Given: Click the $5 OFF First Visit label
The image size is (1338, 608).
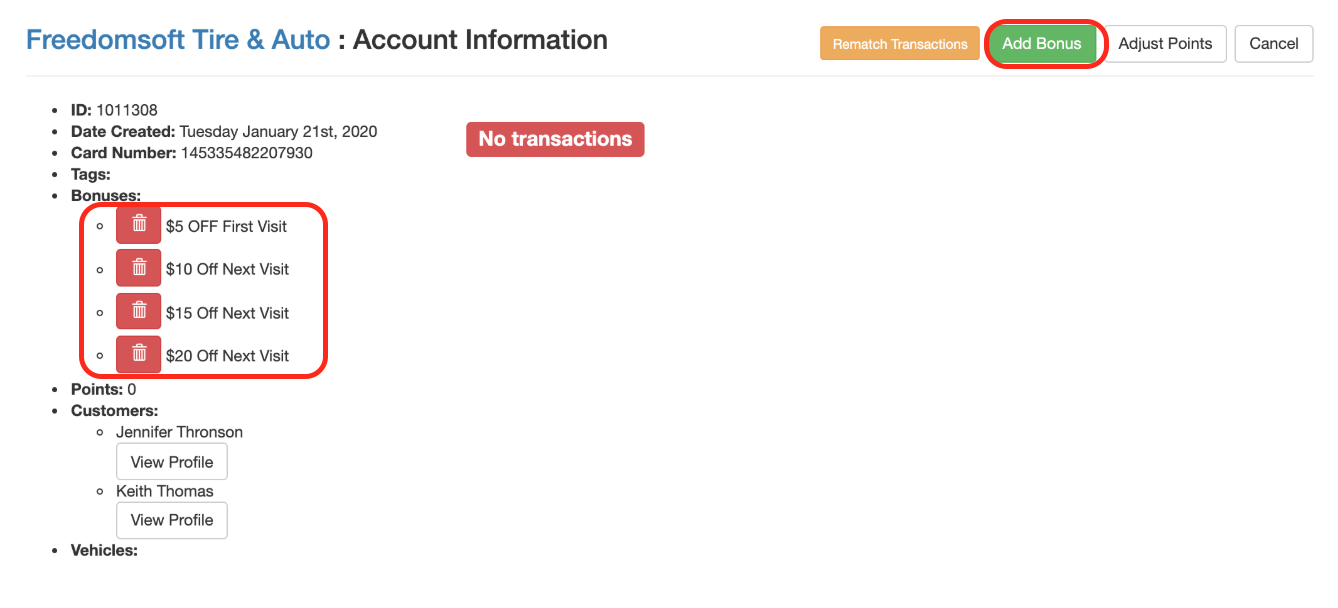Looking at the screenshot, I should pos(226,226).
